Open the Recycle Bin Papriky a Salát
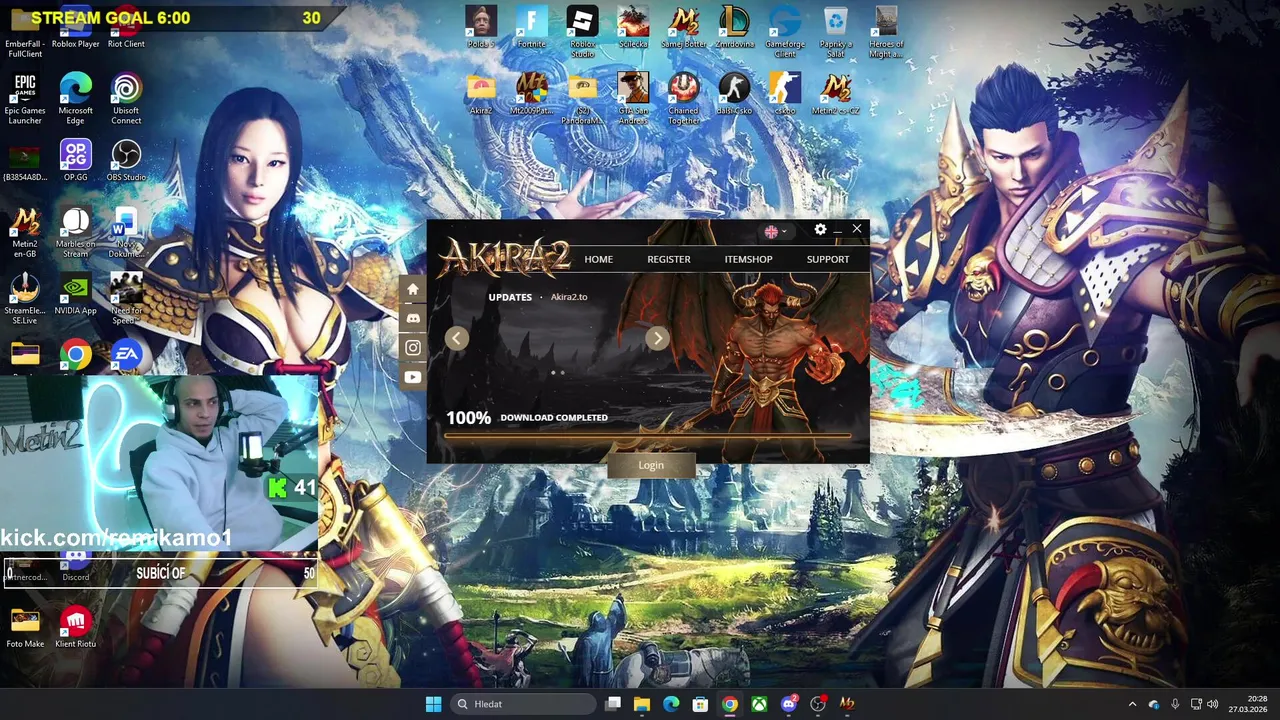The height and width of the screenshot is (720, 1280). [x=835, y=31]
